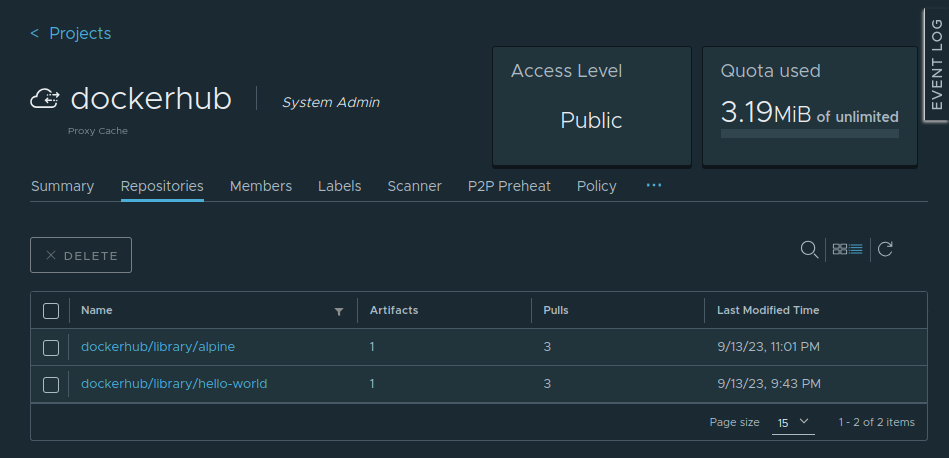Click the proxy cache cloud icon
Image resolution: width=949 pixels, height=458 pixels.
46,99
